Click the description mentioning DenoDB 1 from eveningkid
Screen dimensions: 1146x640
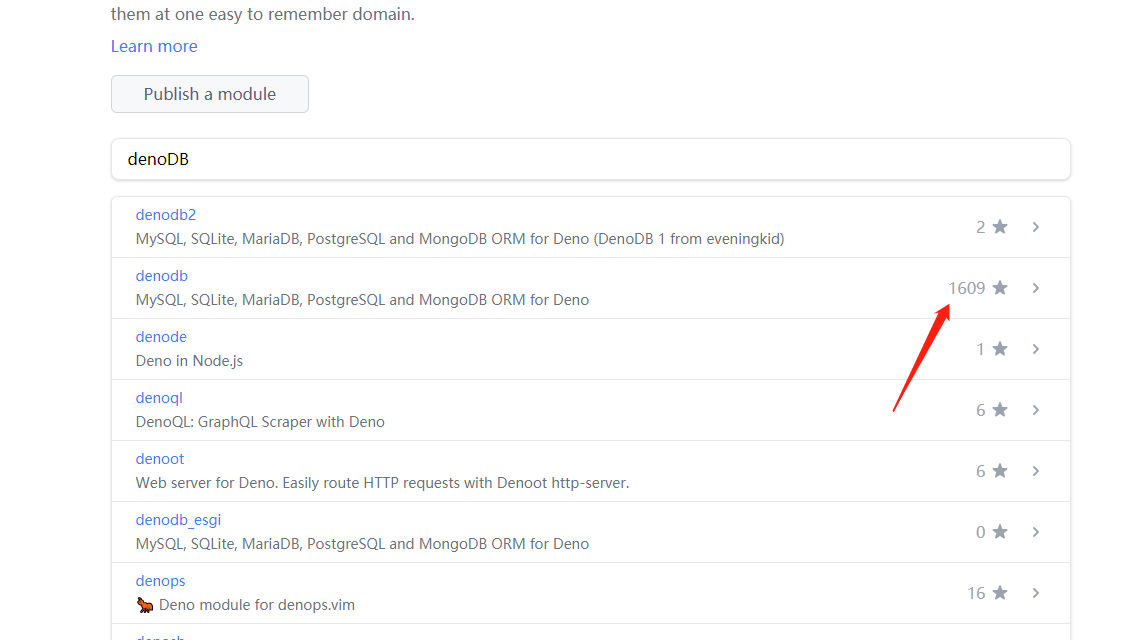[460, 239]
